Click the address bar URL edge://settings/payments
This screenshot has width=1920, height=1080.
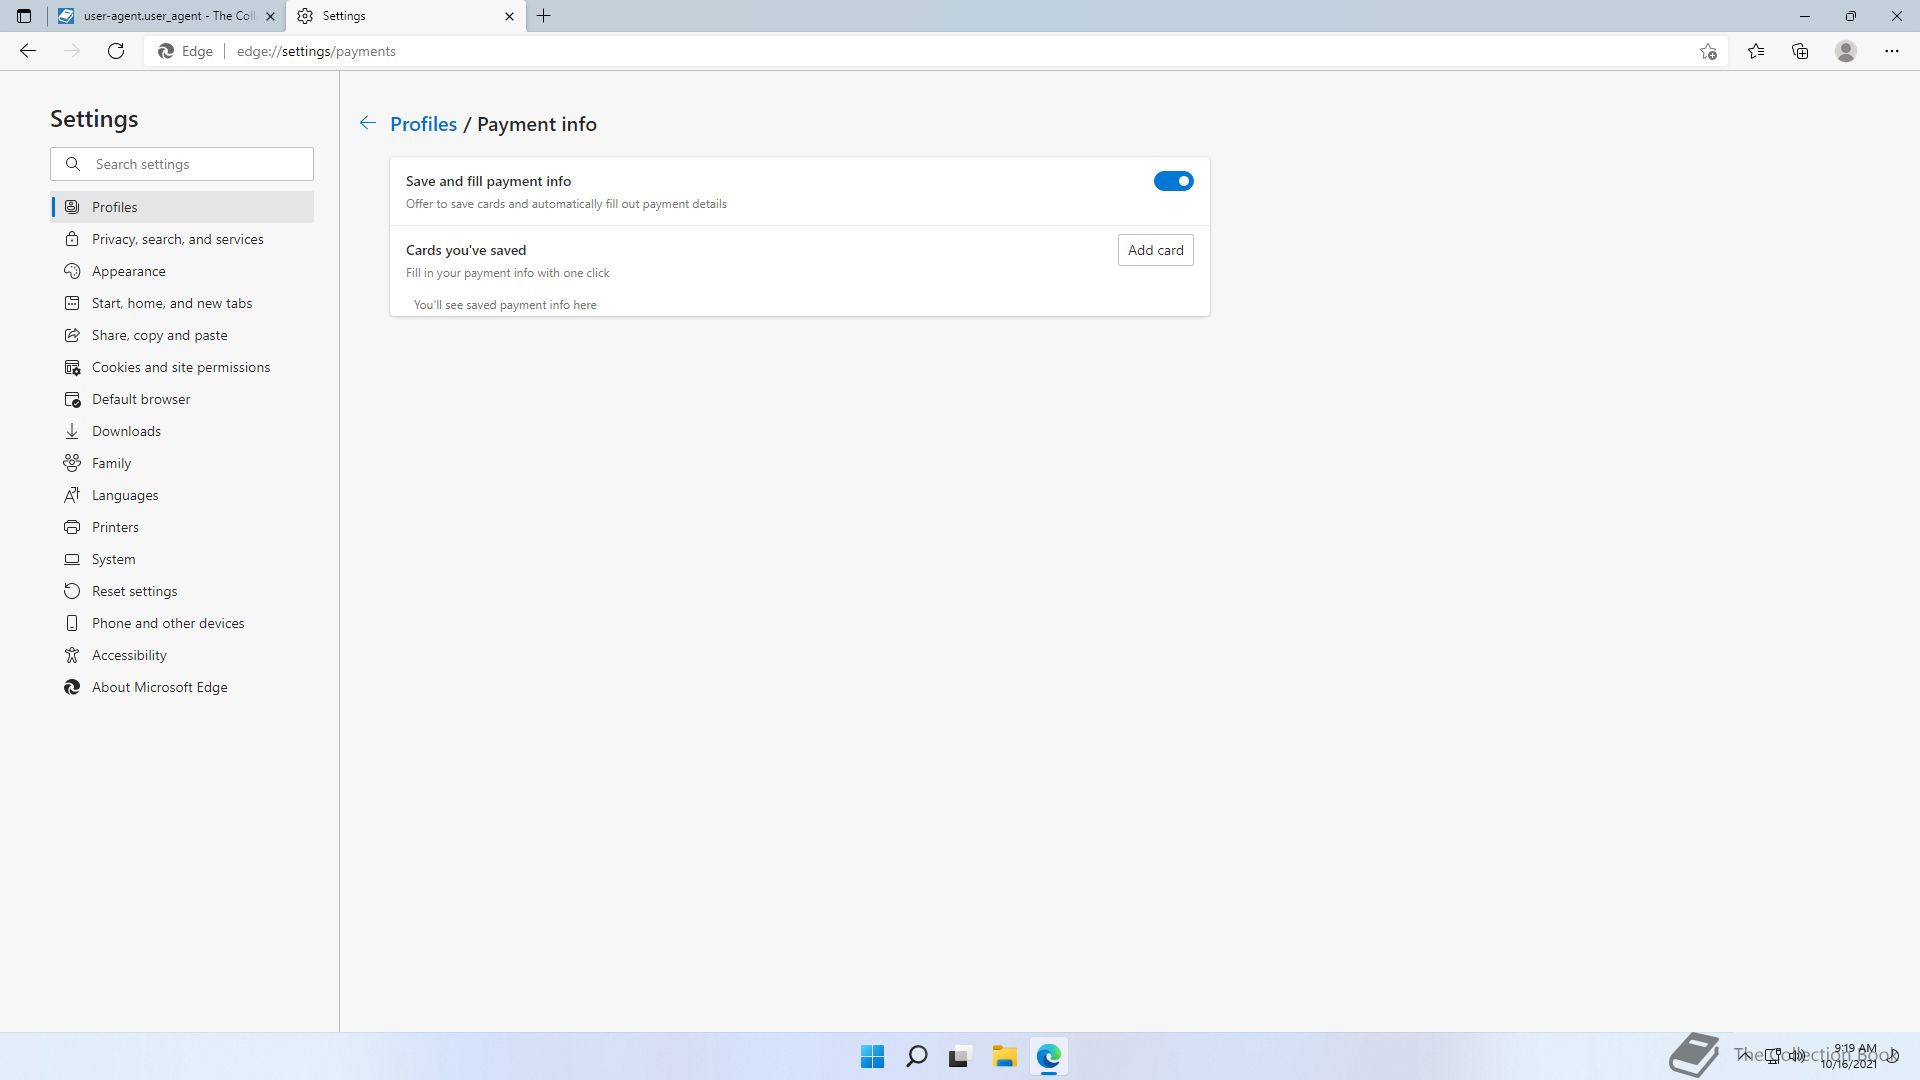point(316,51)
